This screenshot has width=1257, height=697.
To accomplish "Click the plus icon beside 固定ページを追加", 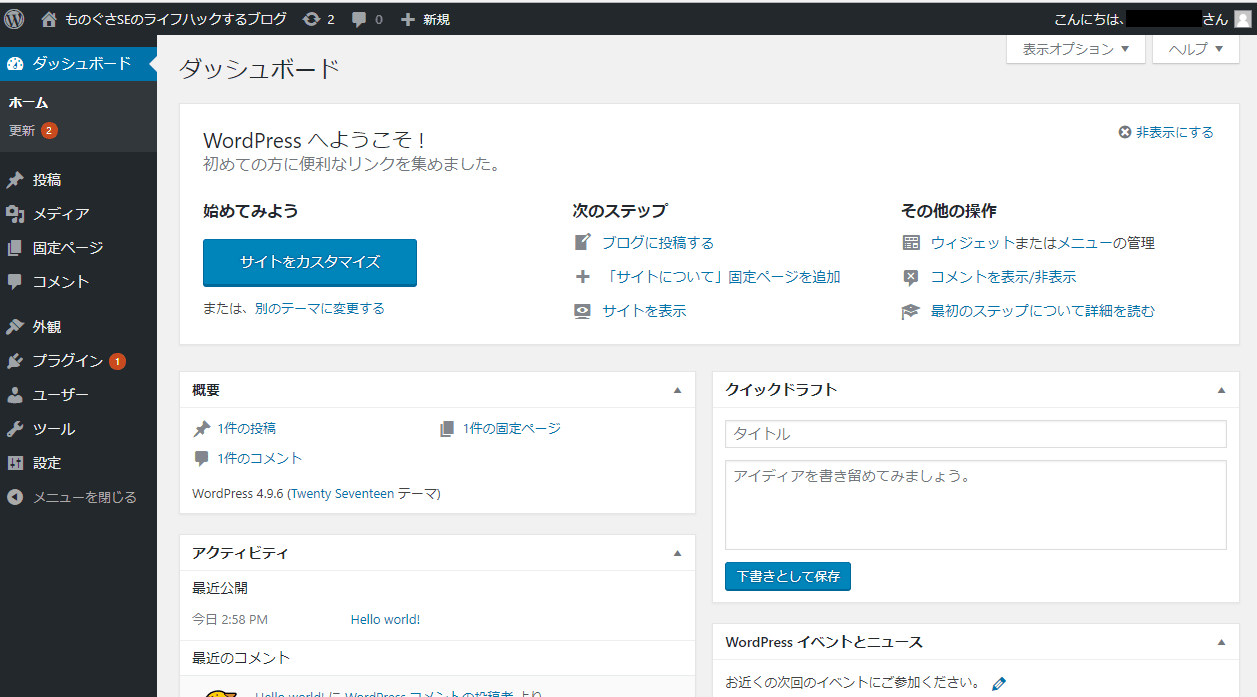I will 583,277.
